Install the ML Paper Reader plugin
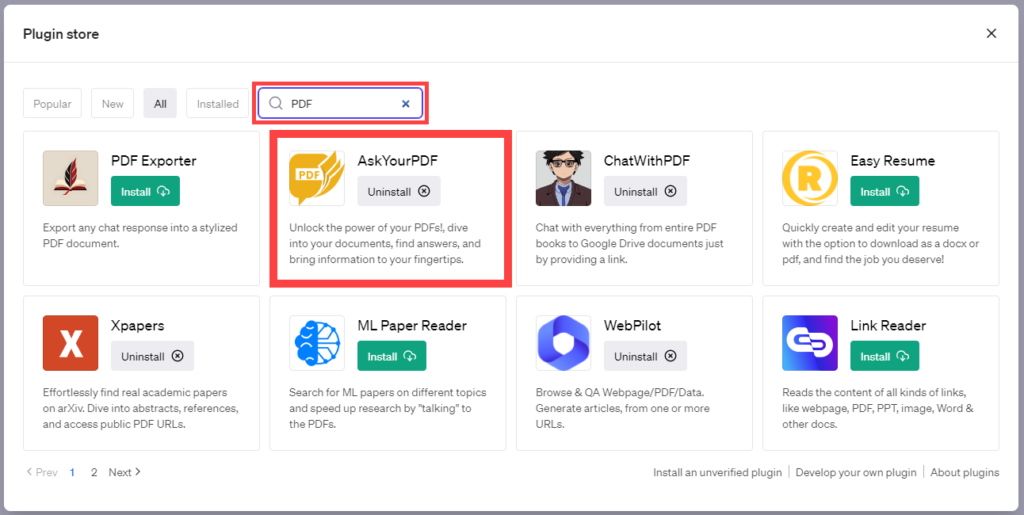 (392, 356)
